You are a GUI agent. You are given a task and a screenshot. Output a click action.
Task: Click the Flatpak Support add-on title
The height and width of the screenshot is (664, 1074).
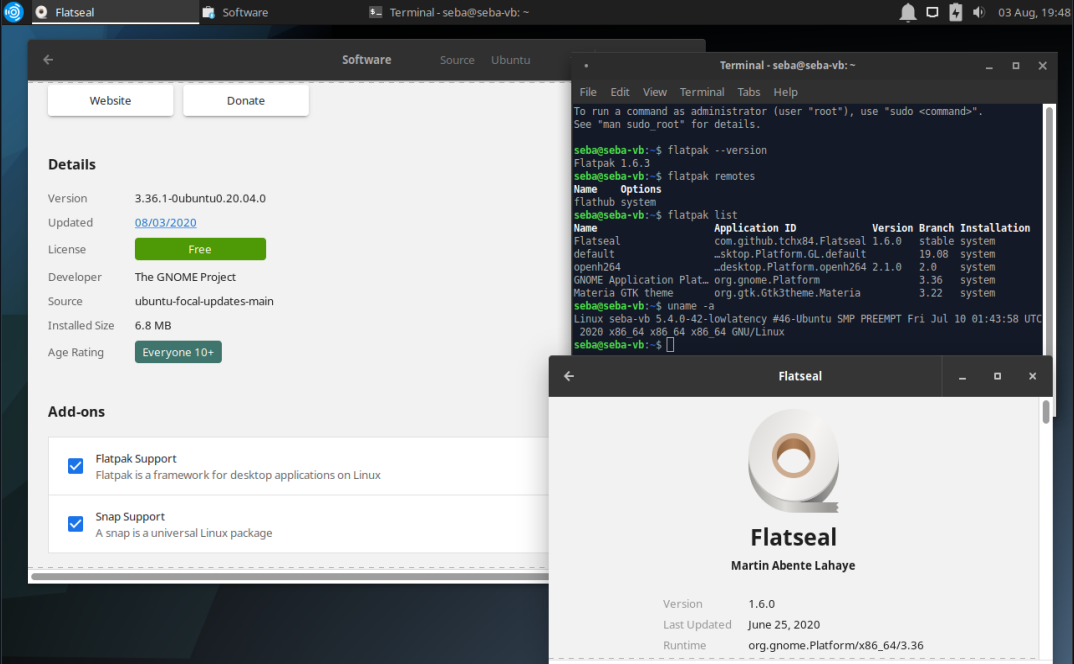(x=136, y=458)
